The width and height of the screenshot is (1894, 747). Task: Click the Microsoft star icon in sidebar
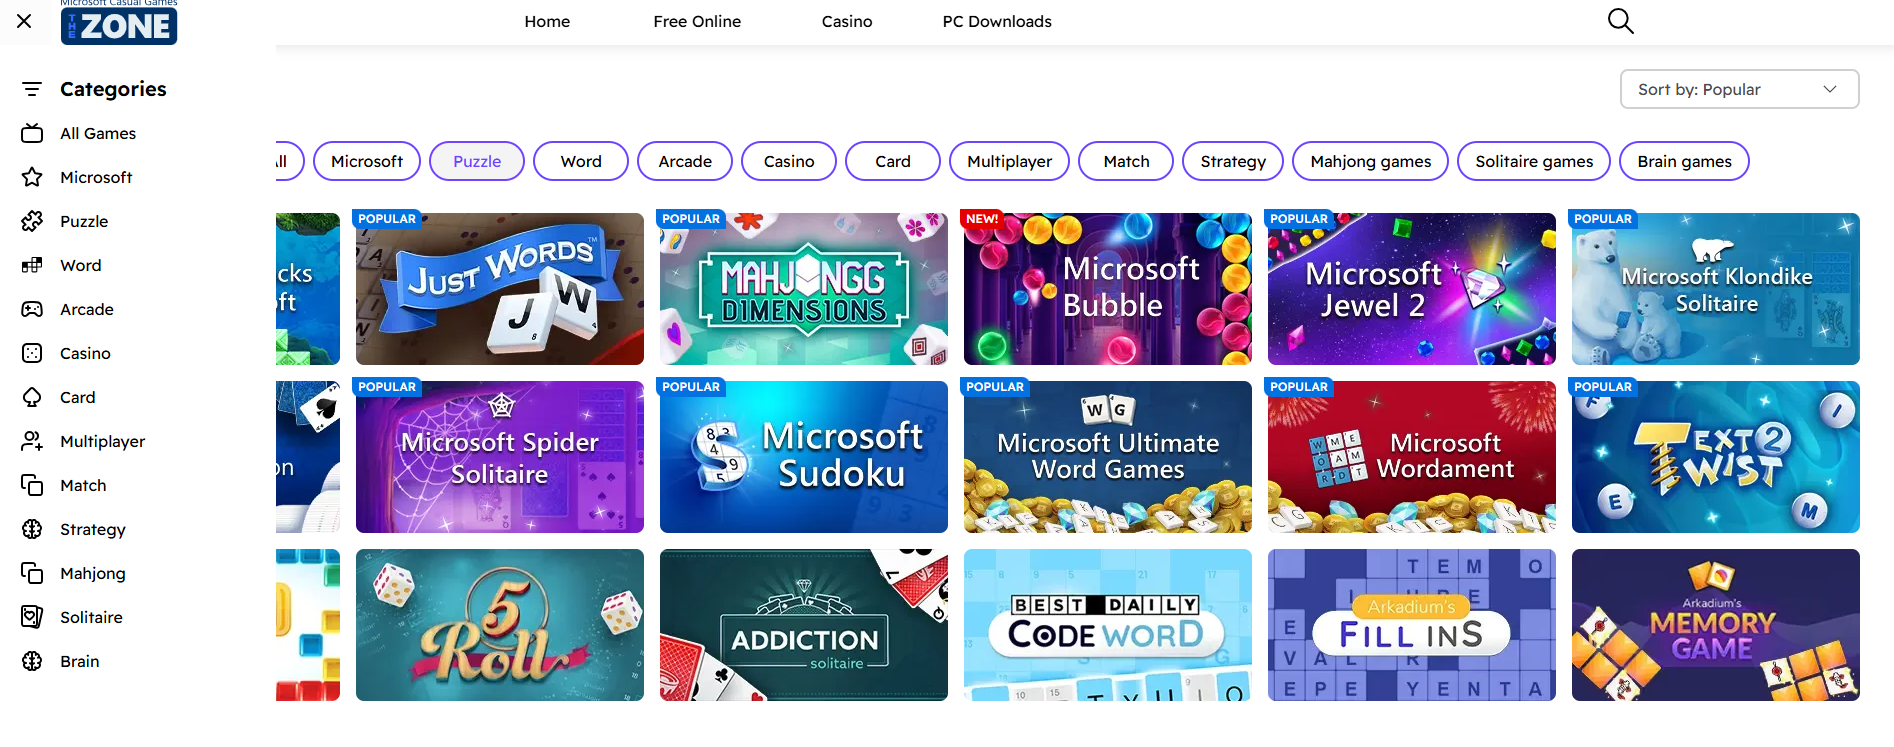click(x=32, y=177)
